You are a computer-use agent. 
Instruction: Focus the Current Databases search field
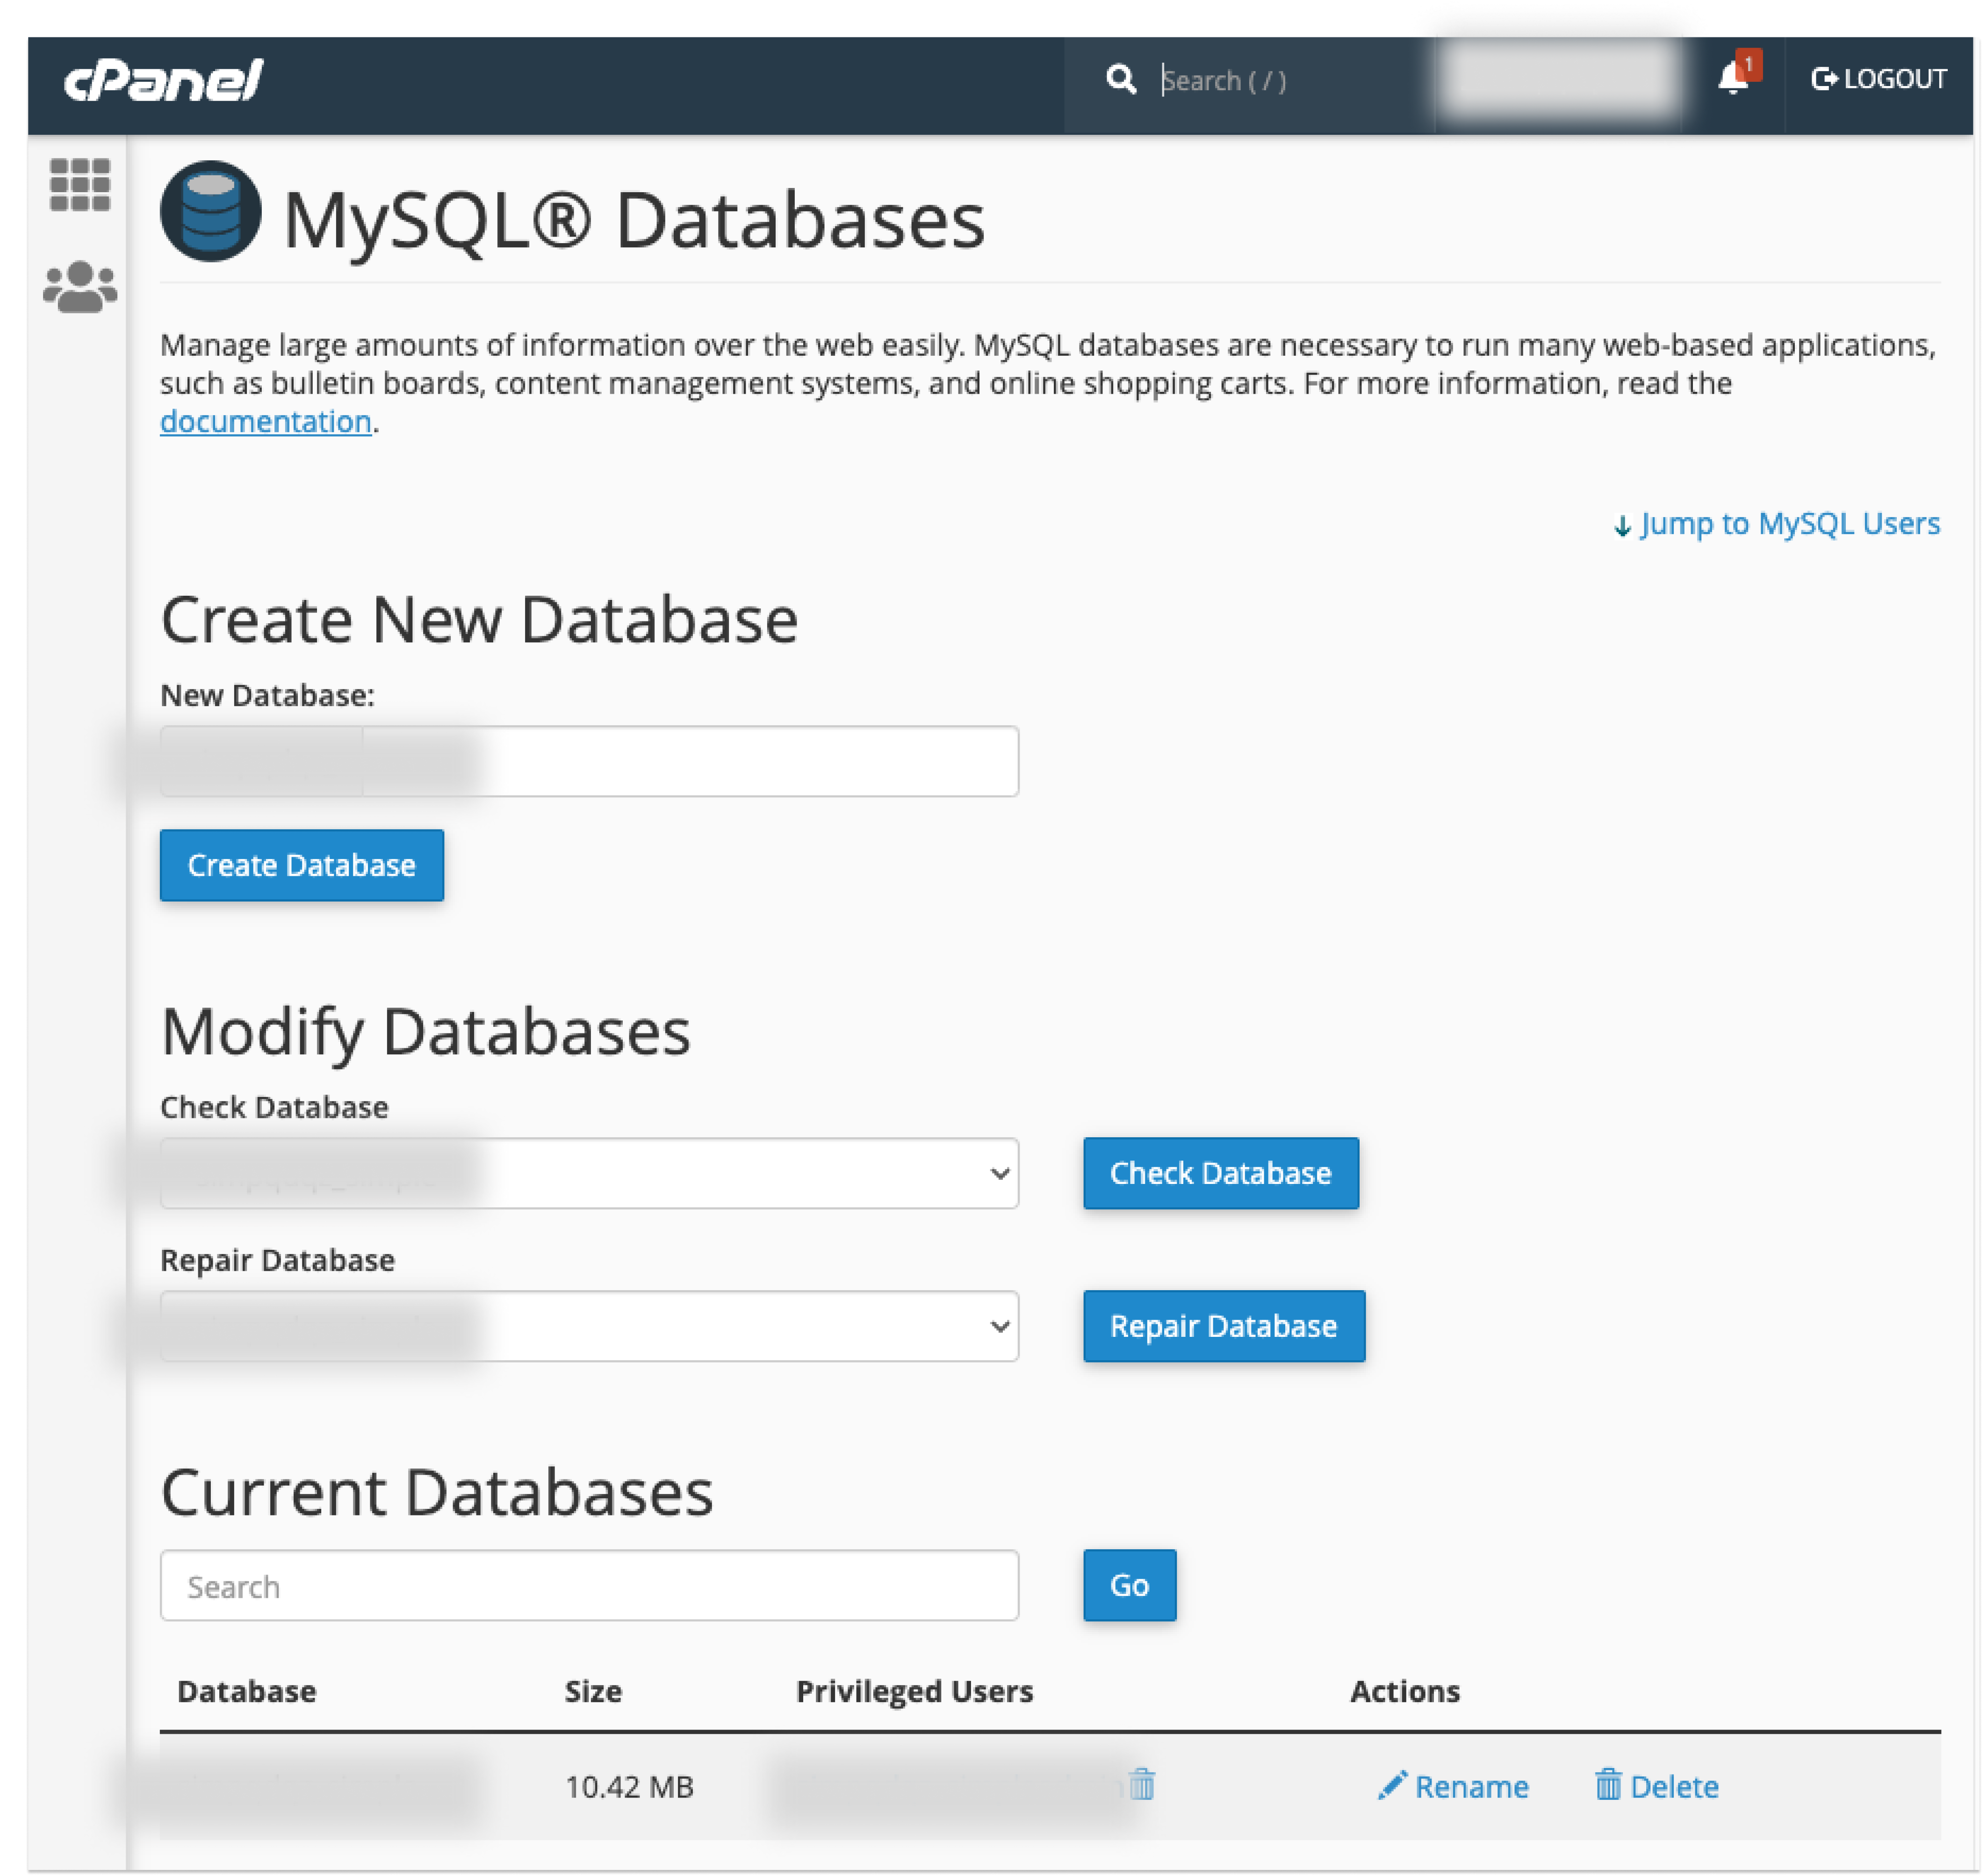coord(589,1586)
